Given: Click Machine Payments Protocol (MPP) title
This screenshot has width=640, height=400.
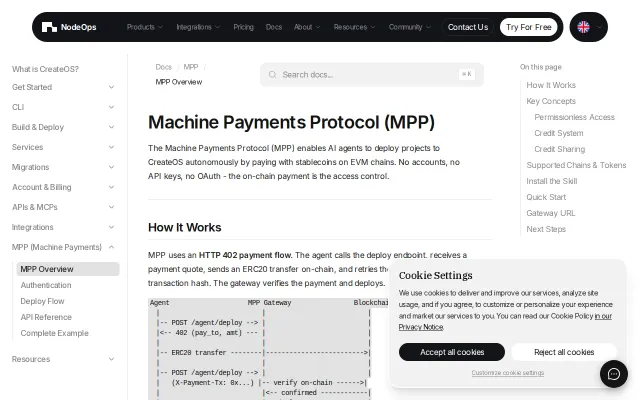Looking at the screenshot, I should coord(291,122).
